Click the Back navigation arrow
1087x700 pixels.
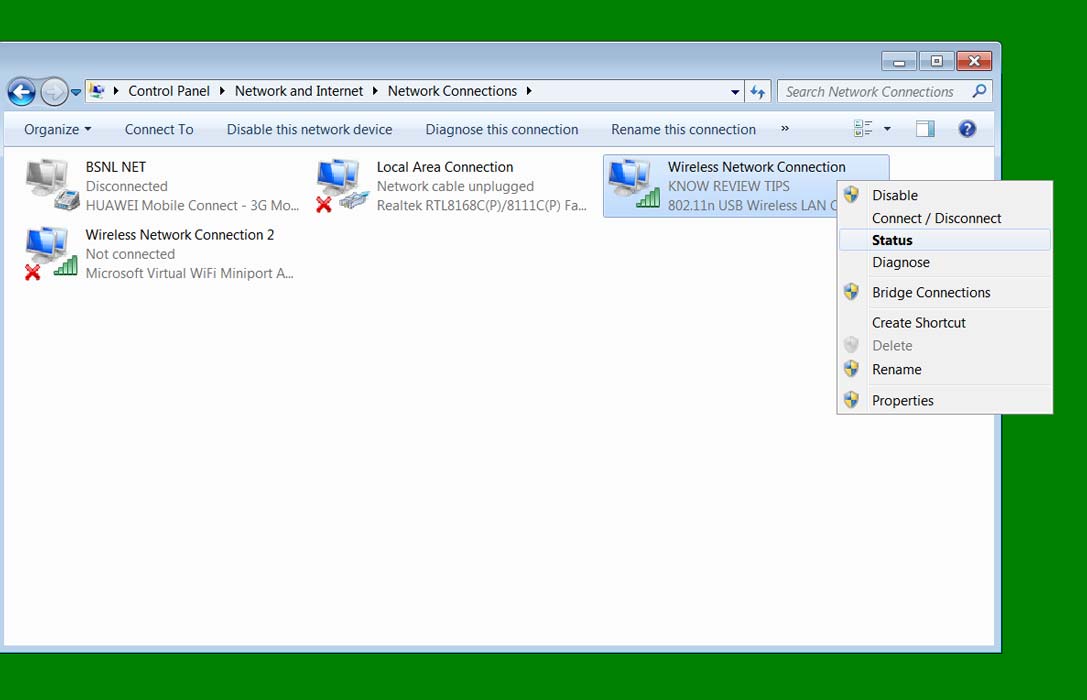[22, 92]
